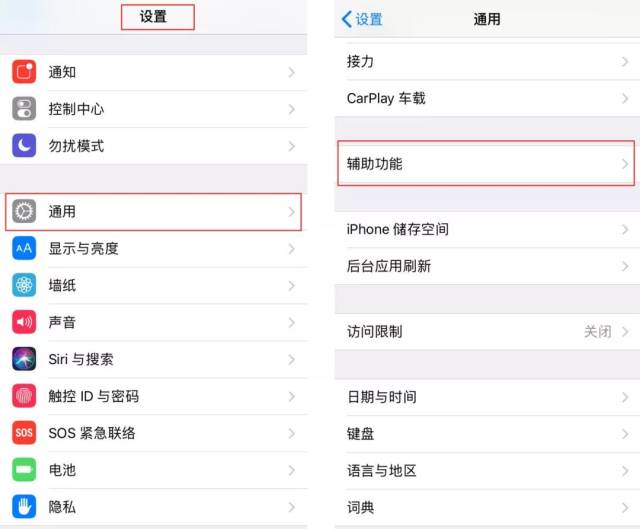Open the 辅助功能 accessibility row

coord(486,163)
